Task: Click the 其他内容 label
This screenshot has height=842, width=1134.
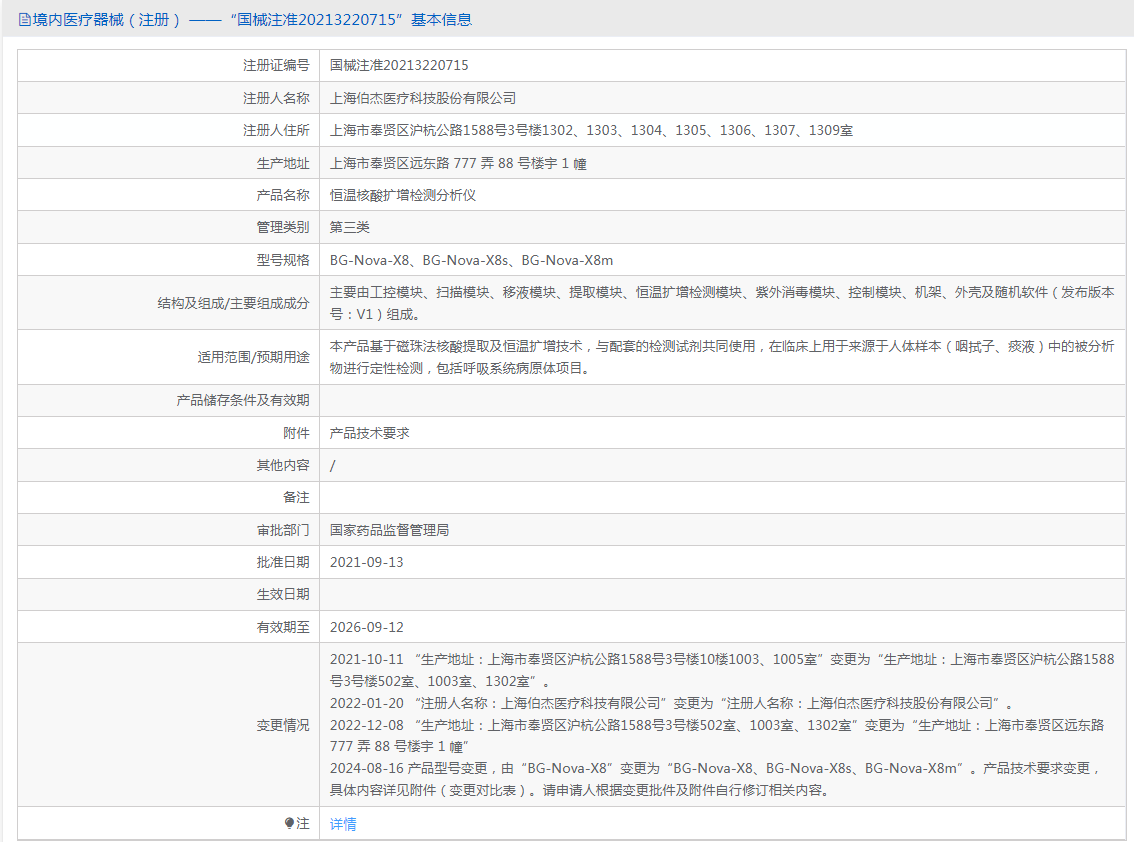Action: point(283,465)
